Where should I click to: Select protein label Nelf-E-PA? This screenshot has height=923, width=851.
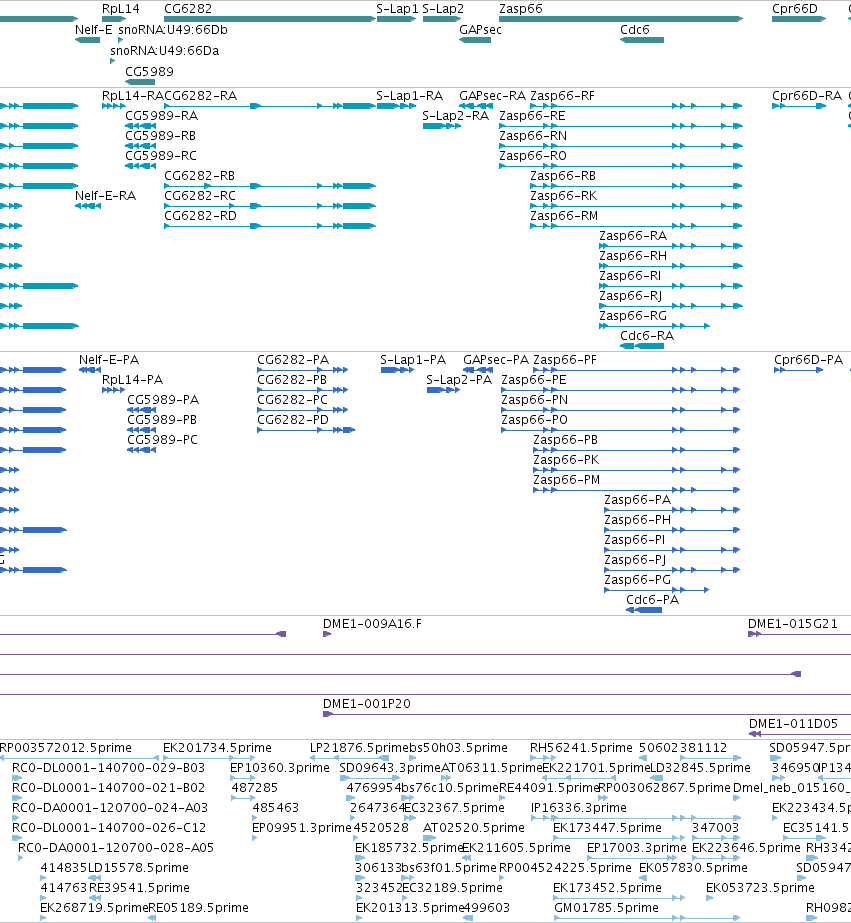[109, 360]
